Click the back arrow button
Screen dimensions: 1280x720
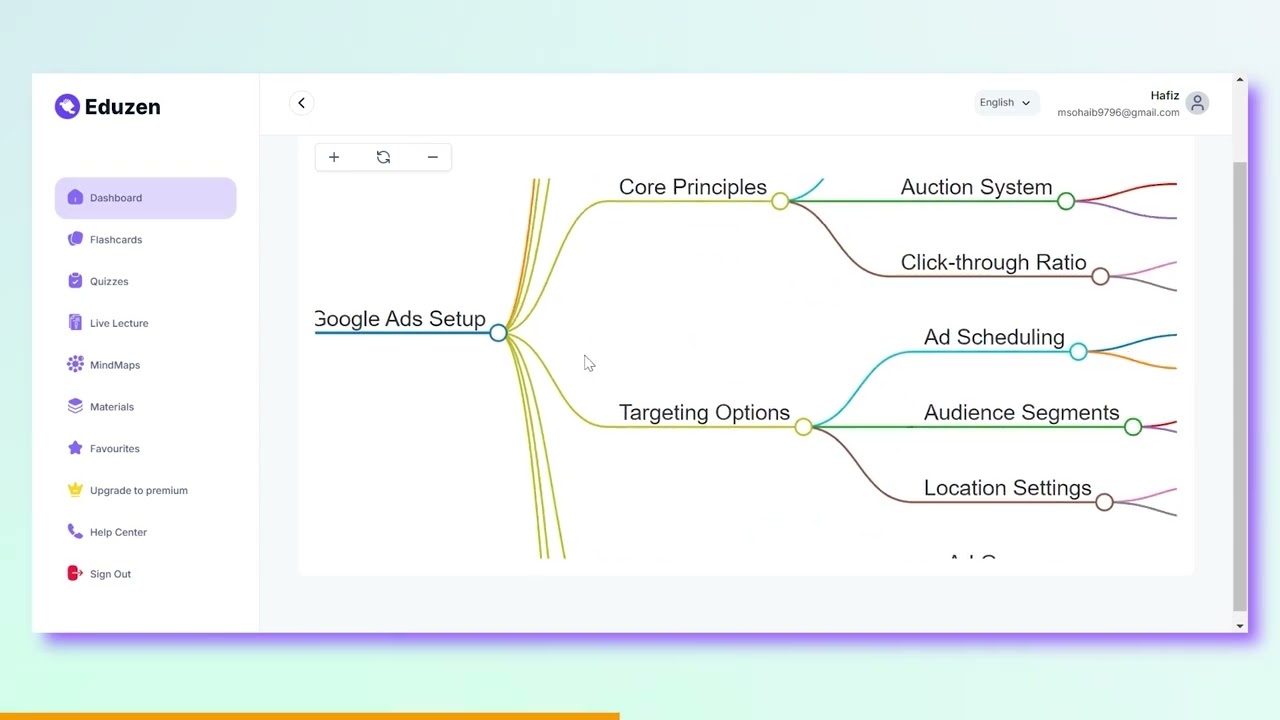pos(301,103)
